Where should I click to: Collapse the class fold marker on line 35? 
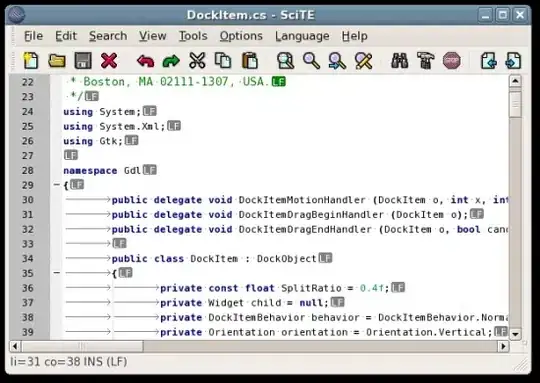tap(57, 273)
